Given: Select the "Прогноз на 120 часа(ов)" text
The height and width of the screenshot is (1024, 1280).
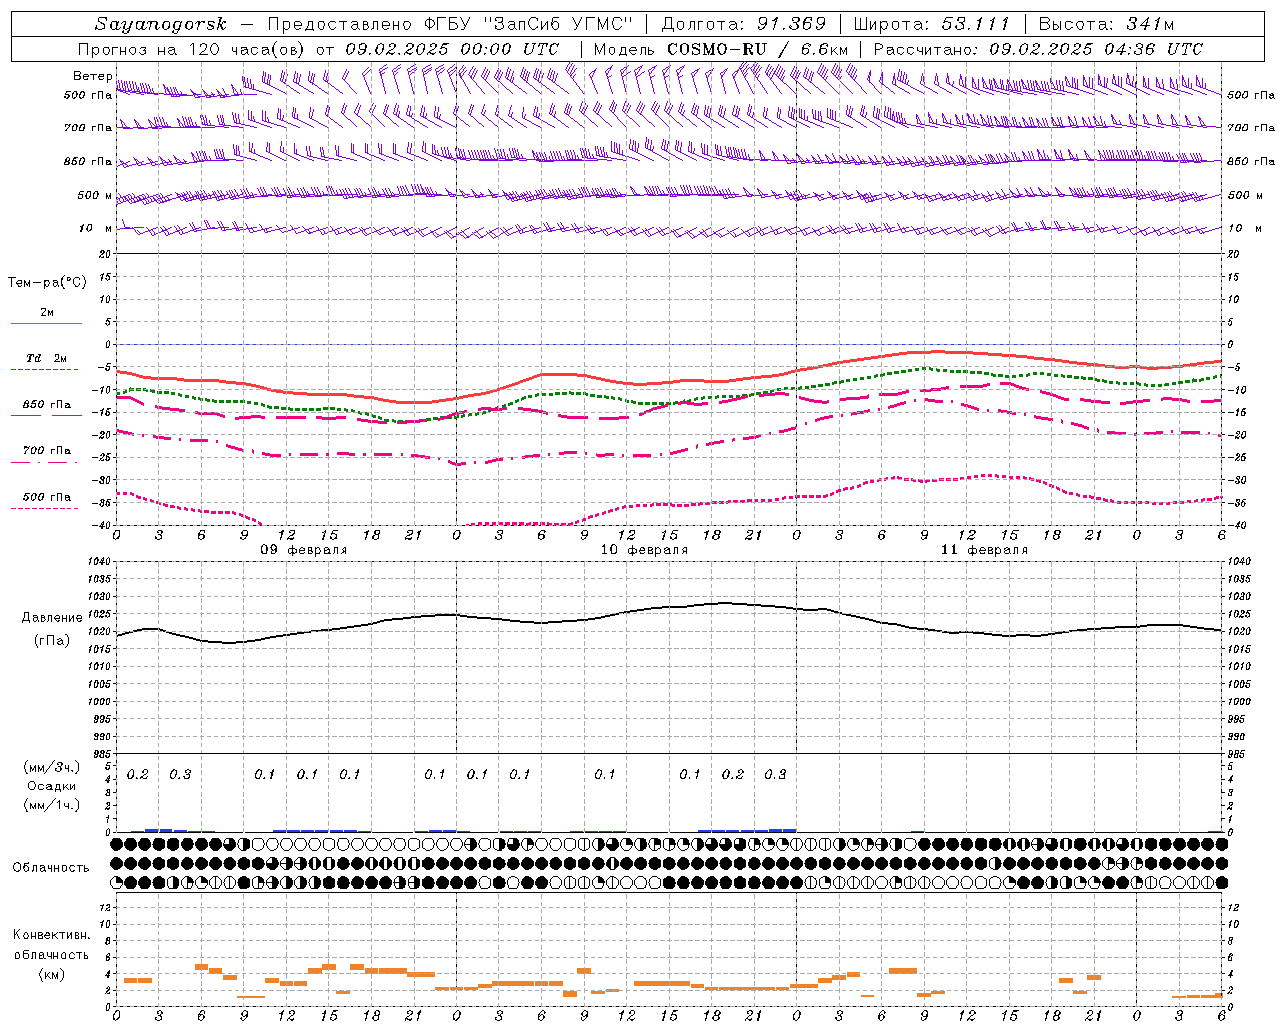Looking at the screenshot, I should (192, 49).
